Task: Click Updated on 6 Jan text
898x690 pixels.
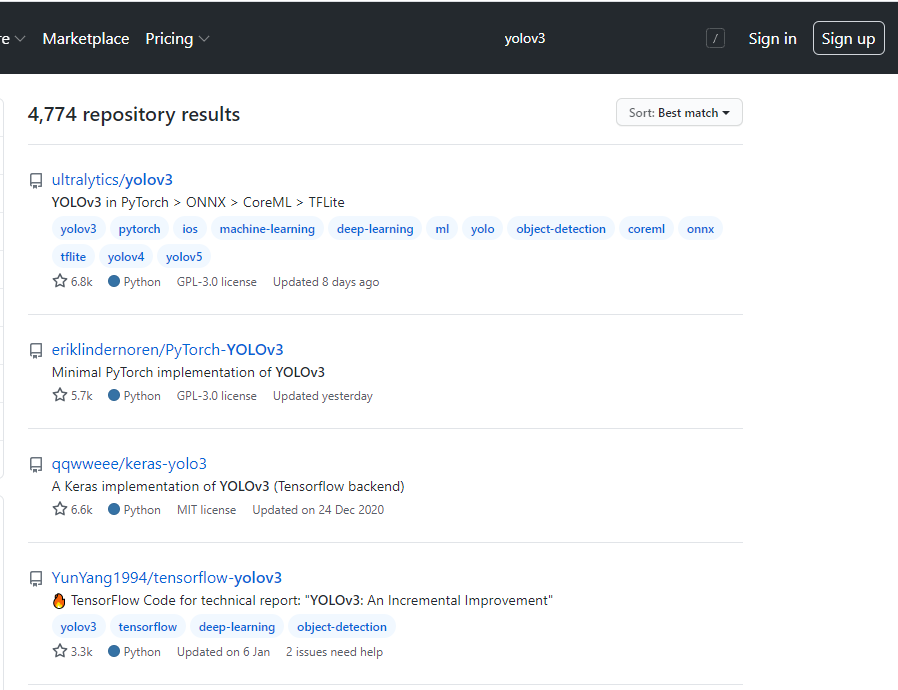Action: 223,652
